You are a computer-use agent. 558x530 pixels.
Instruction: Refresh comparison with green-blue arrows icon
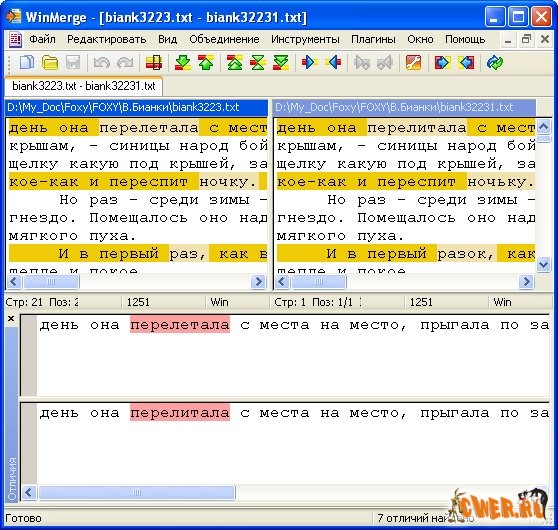click(x=495, y=63)
